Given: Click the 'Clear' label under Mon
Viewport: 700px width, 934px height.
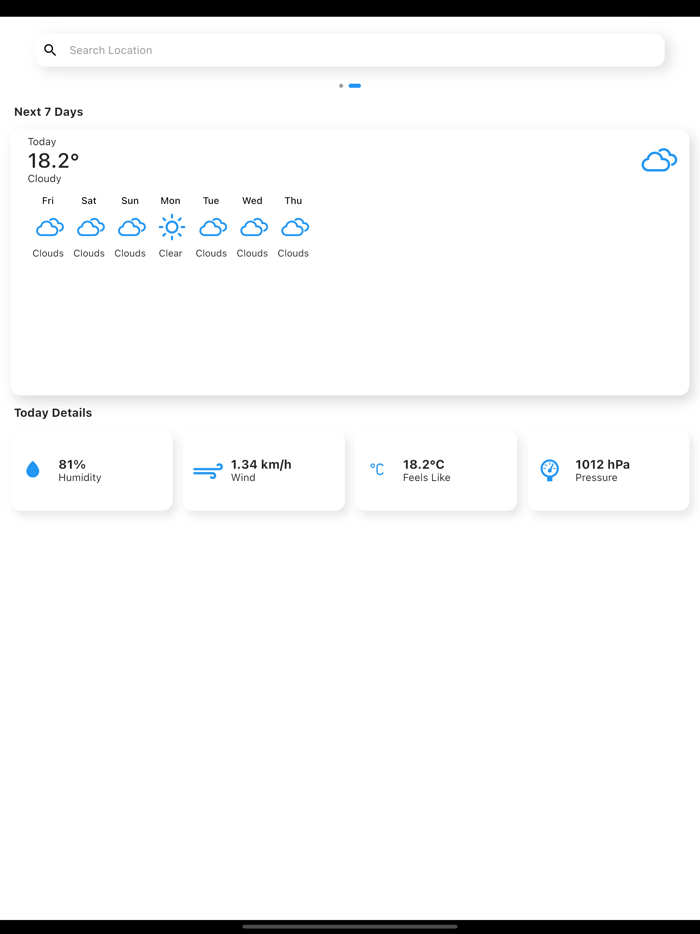Looking at the screenshot, I should [x=170, y=253].
